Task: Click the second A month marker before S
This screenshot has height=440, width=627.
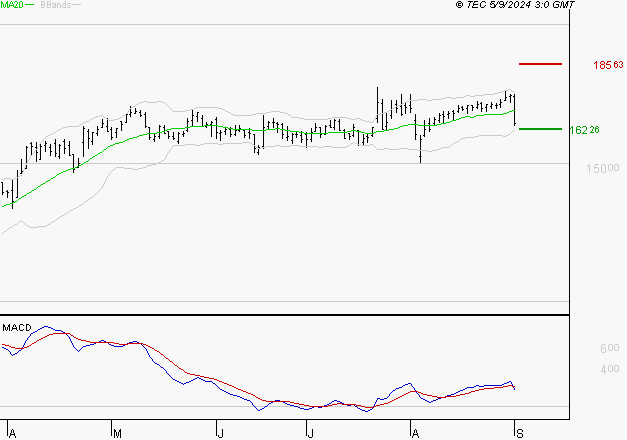Action: (415, 434)
